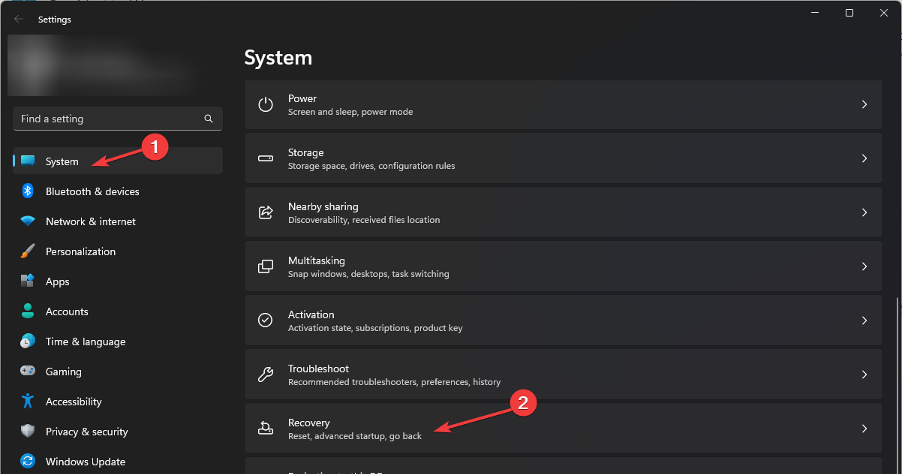Click 'Discoverability, received files location' text
Viewport: 902px width, 474px height.
(x=364, y=220)
